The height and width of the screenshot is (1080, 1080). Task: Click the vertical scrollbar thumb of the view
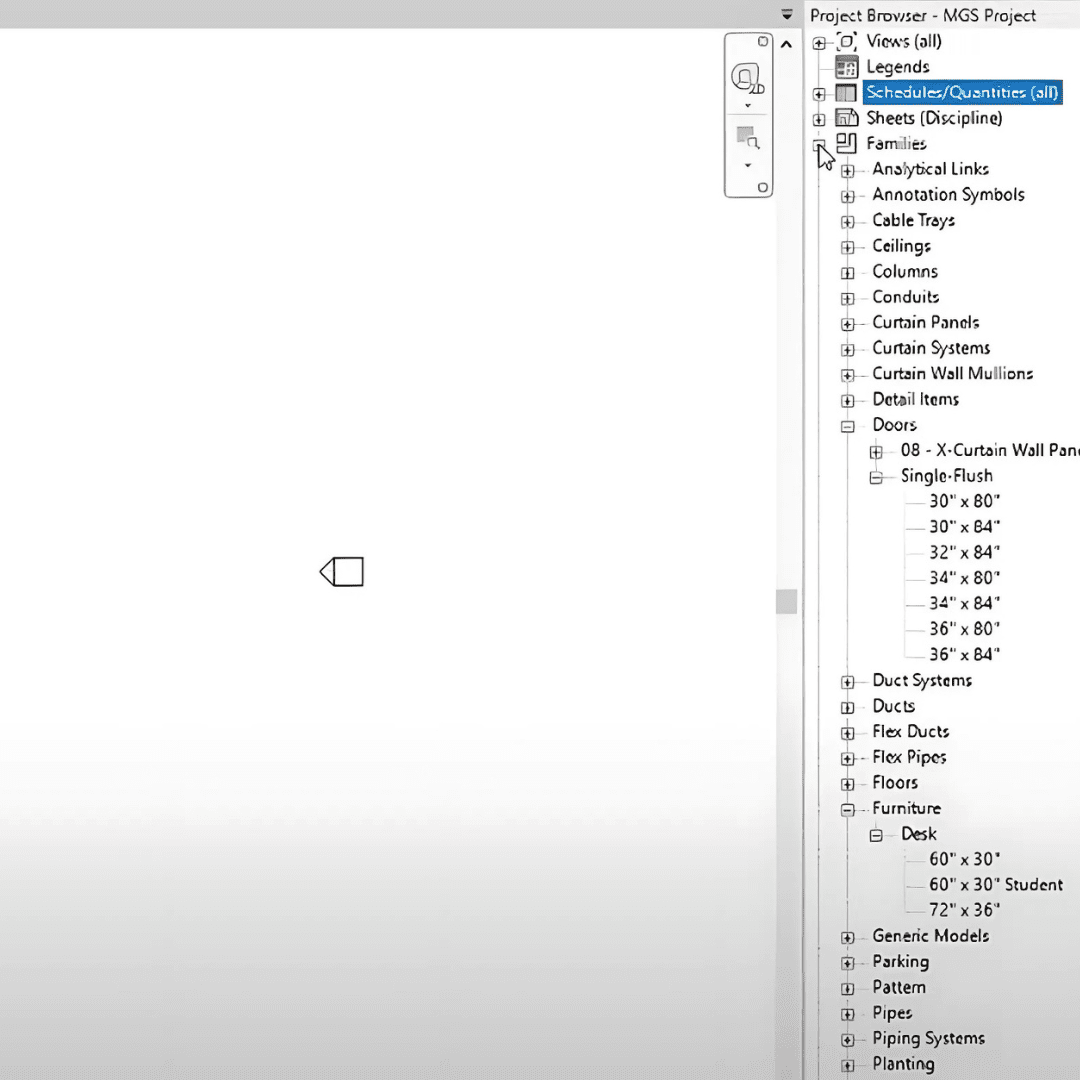787,601
